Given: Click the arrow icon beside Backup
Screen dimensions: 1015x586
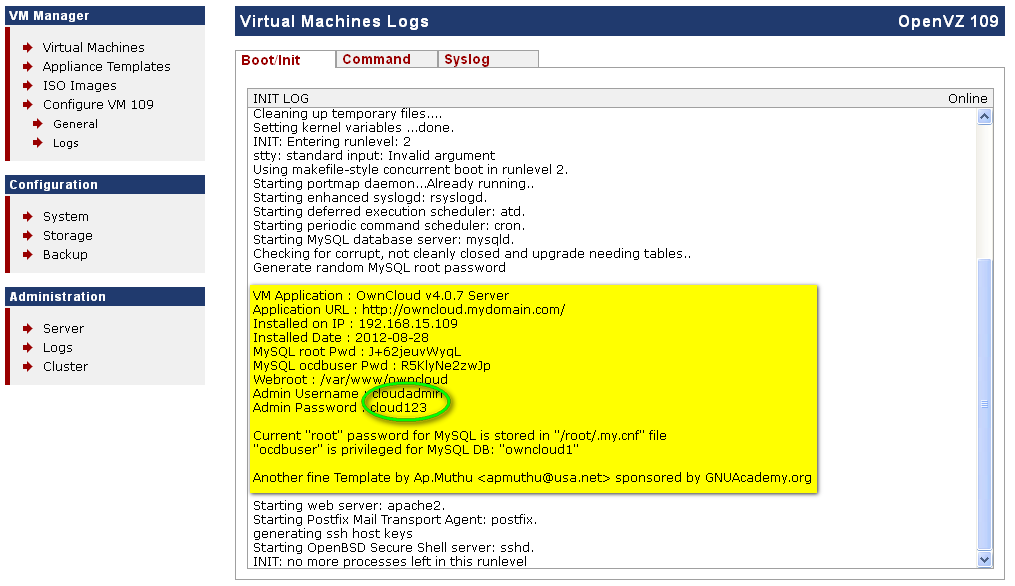Looking at the screenshot, I should coord(28,254).
